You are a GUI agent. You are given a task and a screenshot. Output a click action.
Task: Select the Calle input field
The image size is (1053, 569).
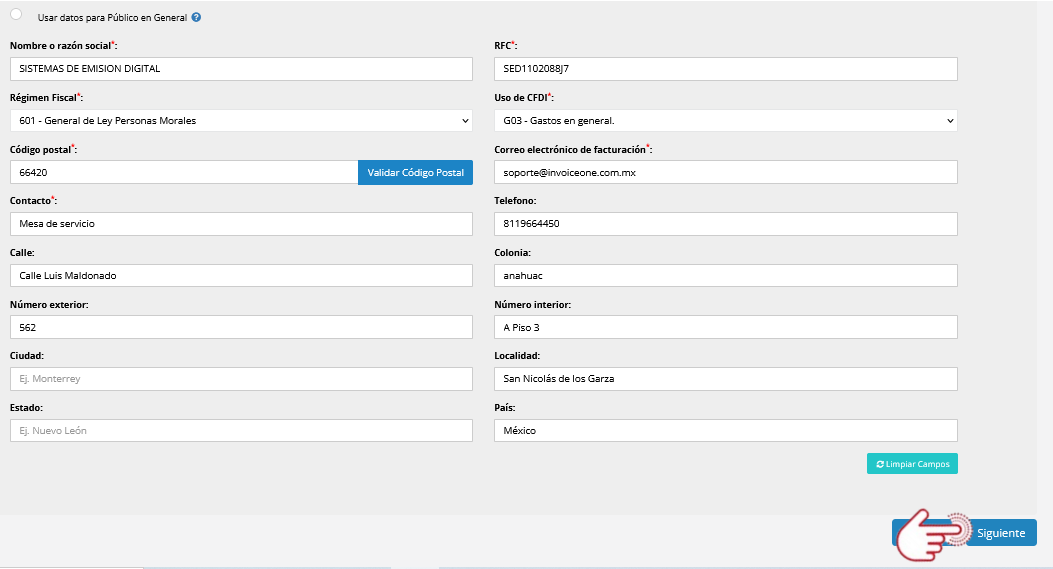[240, 276]
